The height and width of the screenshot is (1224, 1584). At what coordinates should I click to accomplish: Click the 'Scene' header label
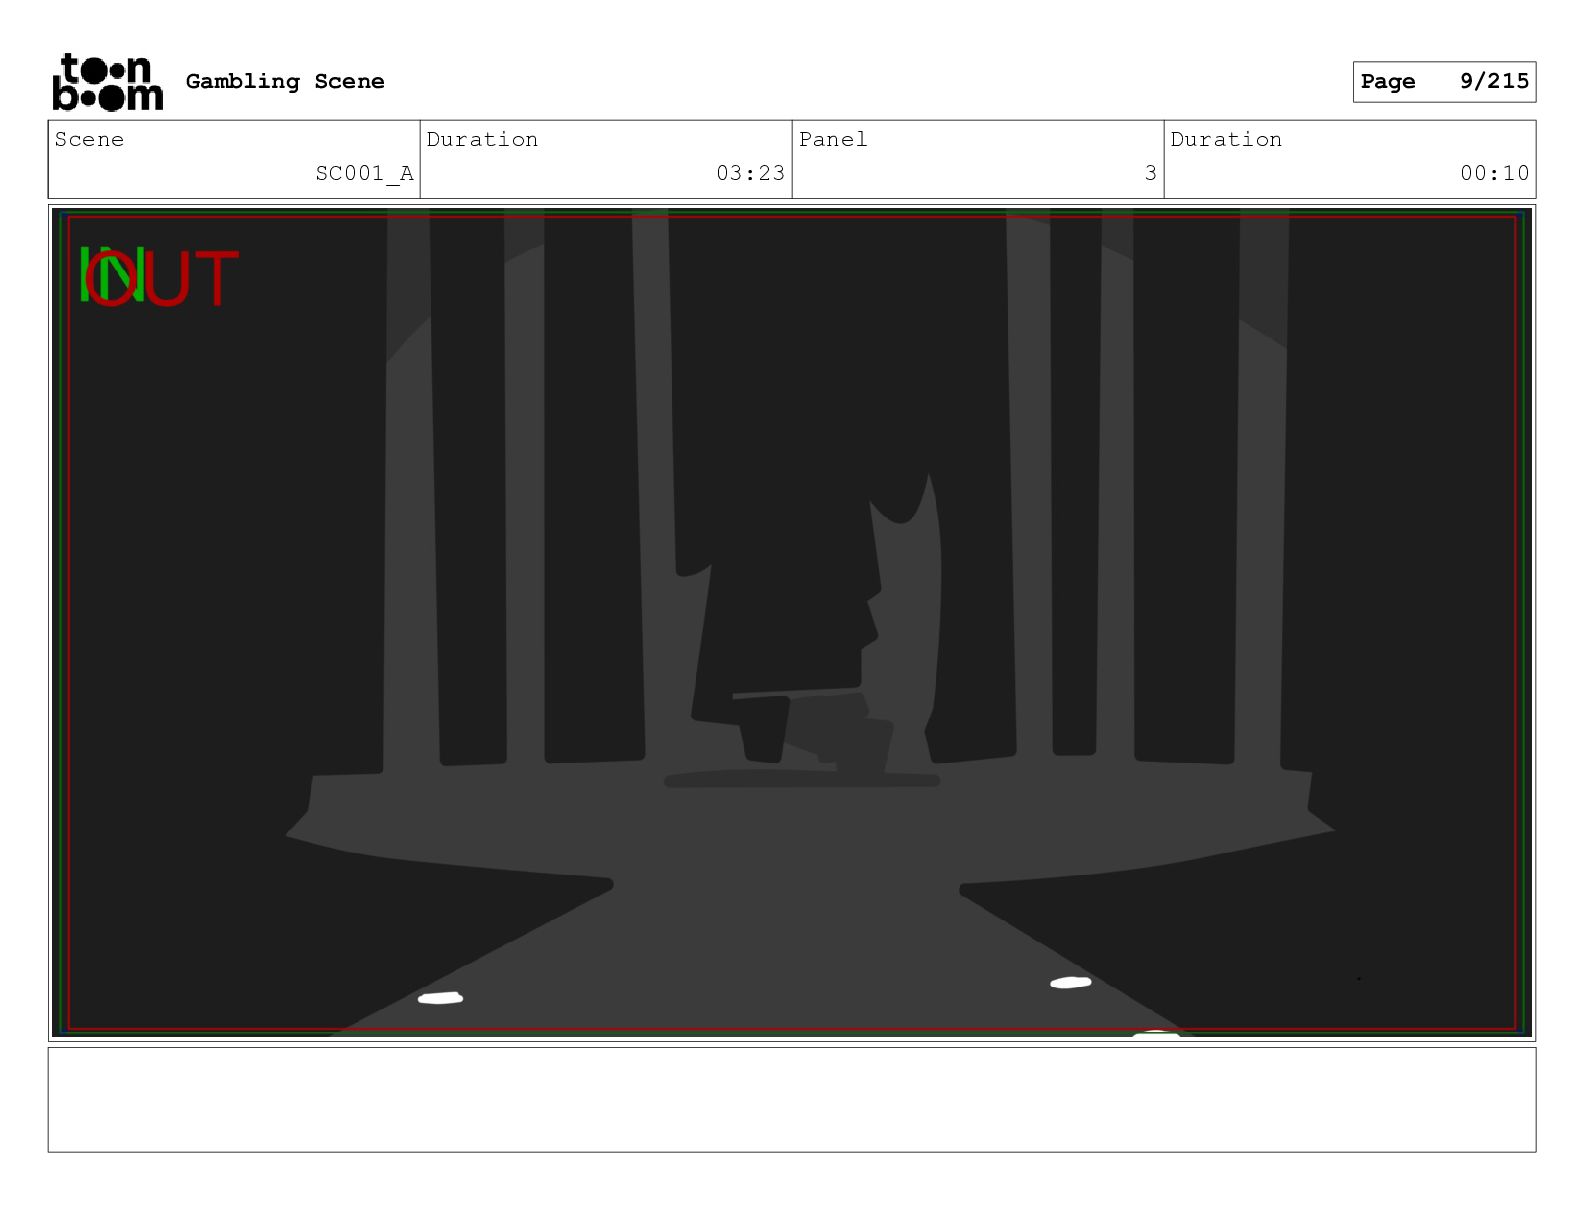tap(89, 139)
